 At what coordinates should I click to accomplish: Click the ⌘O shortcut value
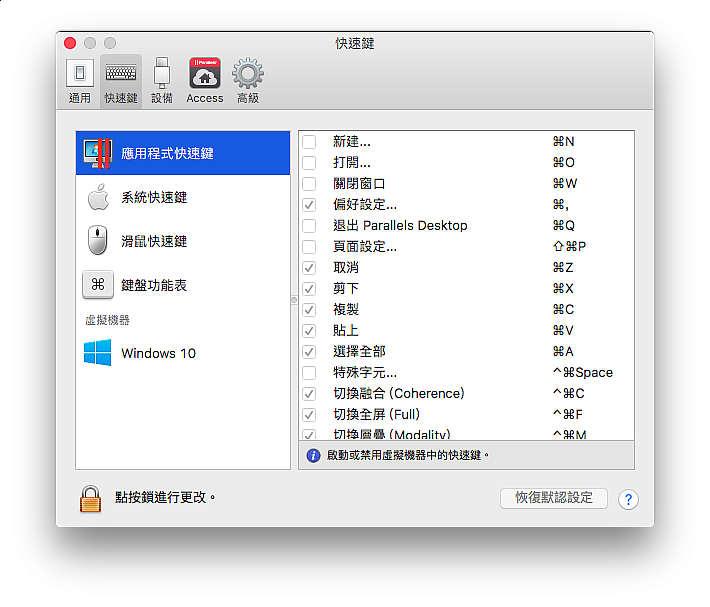pos(564,163)
